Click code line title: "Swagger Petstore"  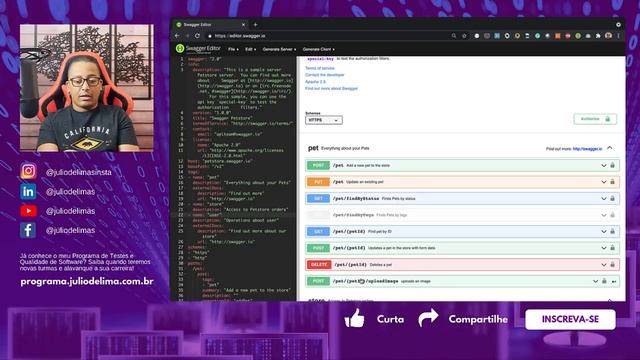(222, 118)
